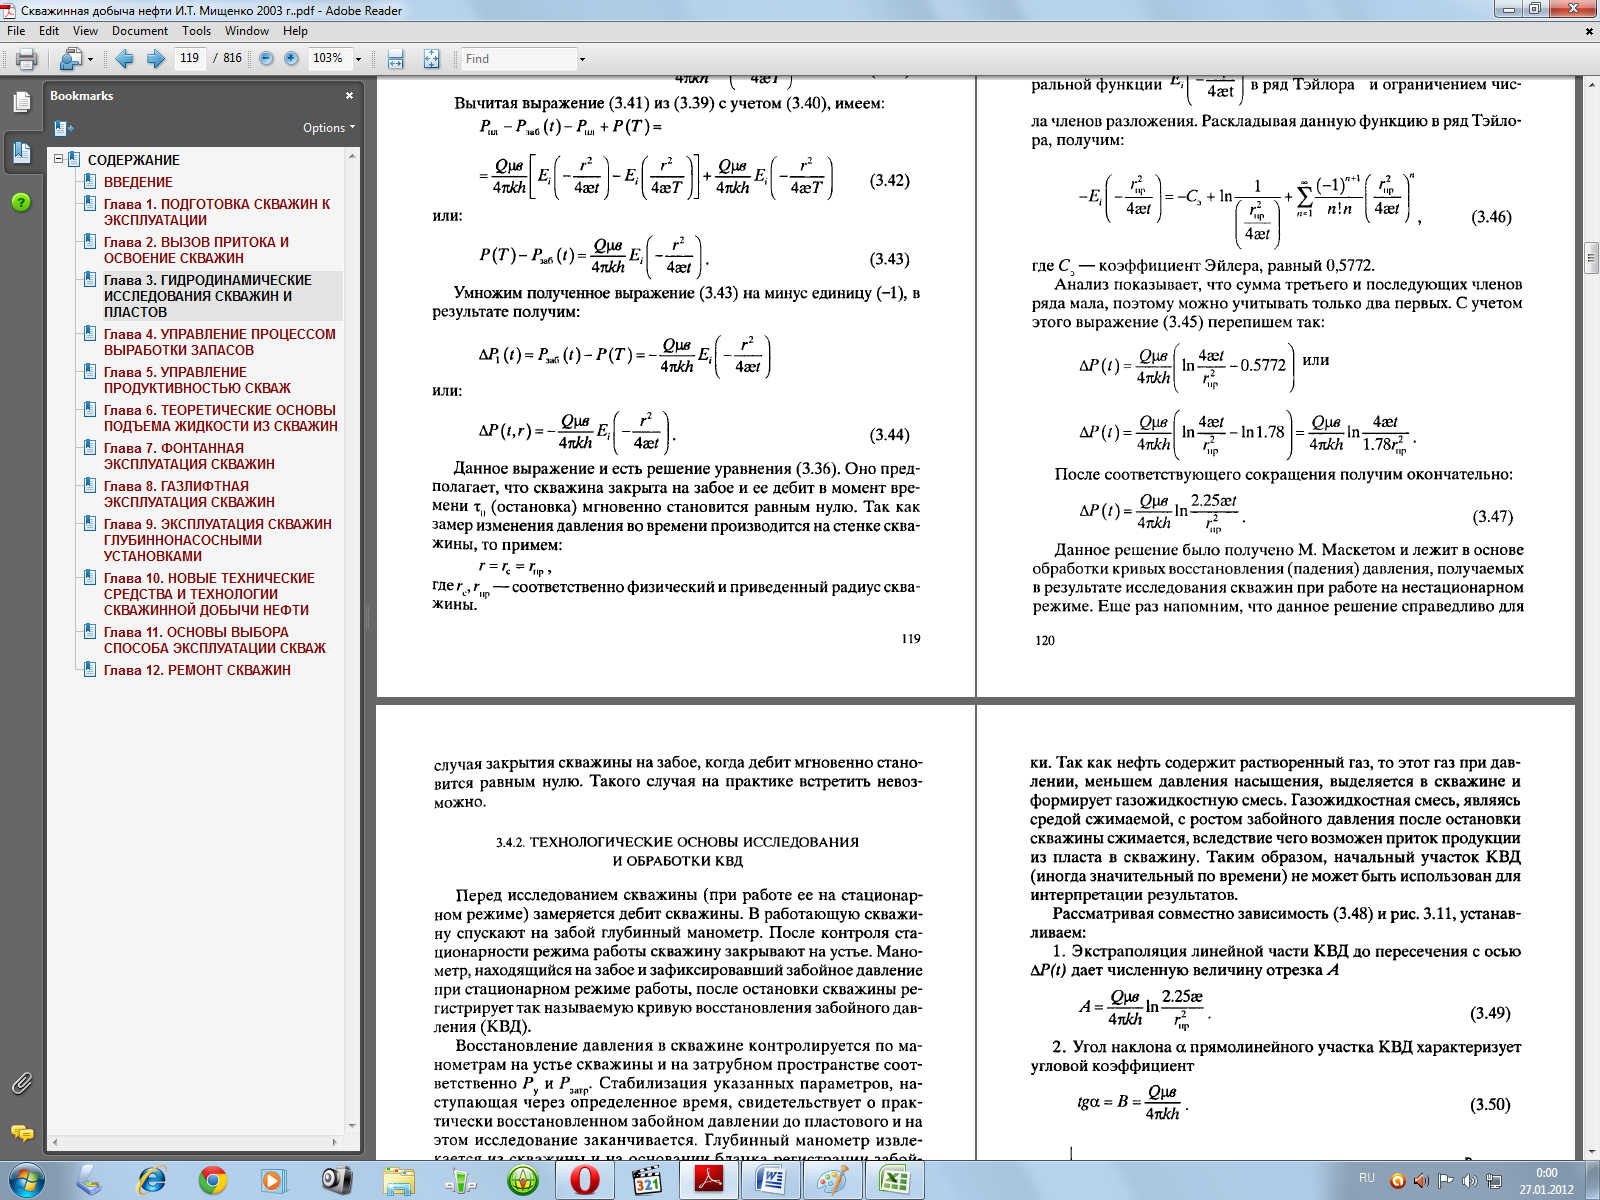The height and width of the screenshot is (1200, 1600).
Task: Close document via menu-bar X button
Action: tap(1589, 31)
